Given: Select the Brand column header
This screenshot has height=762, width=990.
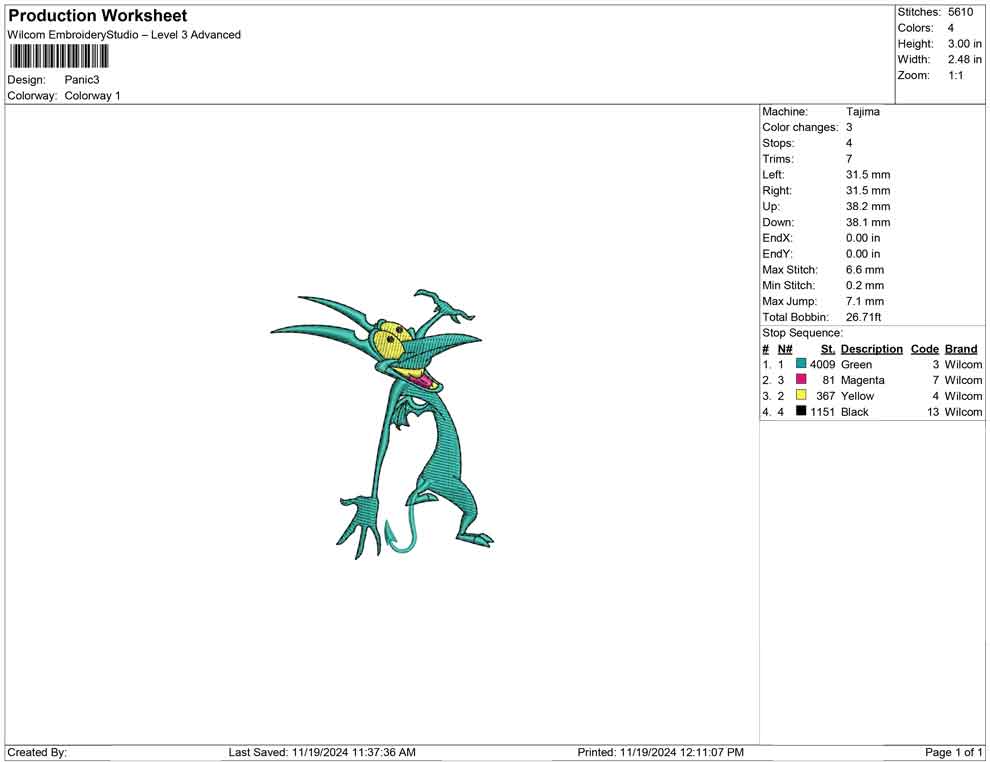Looking at the screenshot, I should click(x=961, y=349).
